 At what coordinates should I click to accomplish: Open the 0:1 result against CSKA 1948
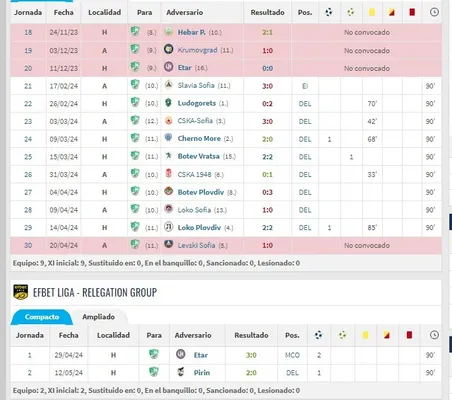[x=267, y=175]
